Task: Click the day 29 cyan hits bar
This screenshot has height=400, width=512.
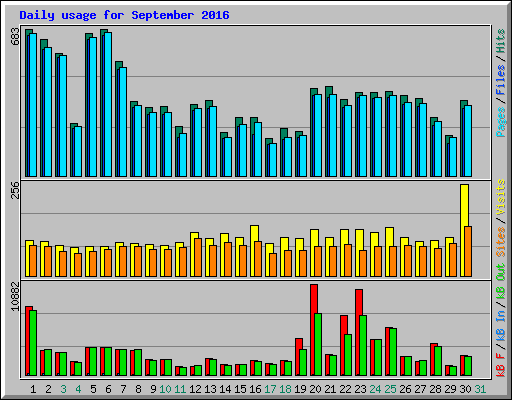Action: (x=453, y=157)
